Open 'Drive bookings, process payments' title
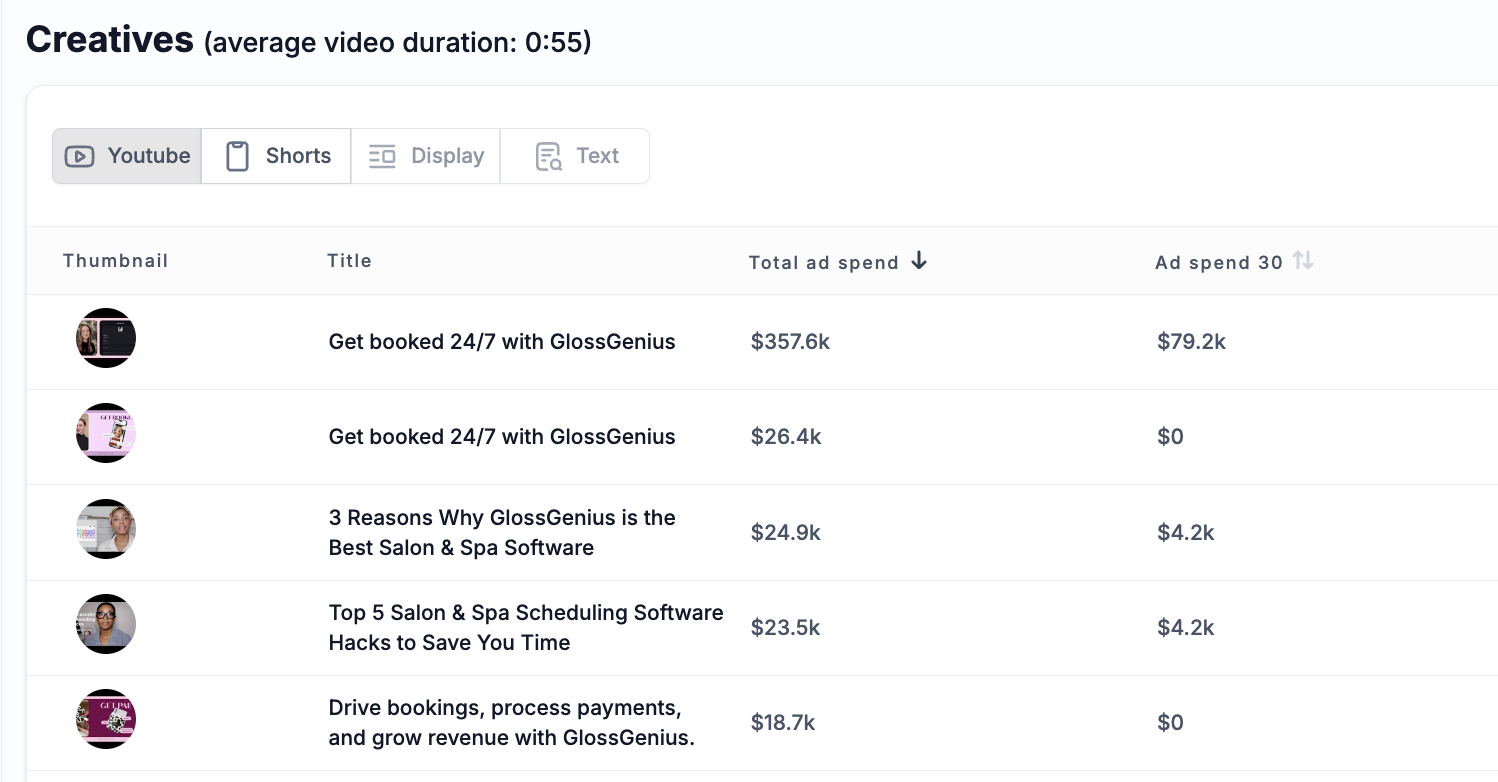The width and height of the screenshot is (1498, 782). [511, 723]
